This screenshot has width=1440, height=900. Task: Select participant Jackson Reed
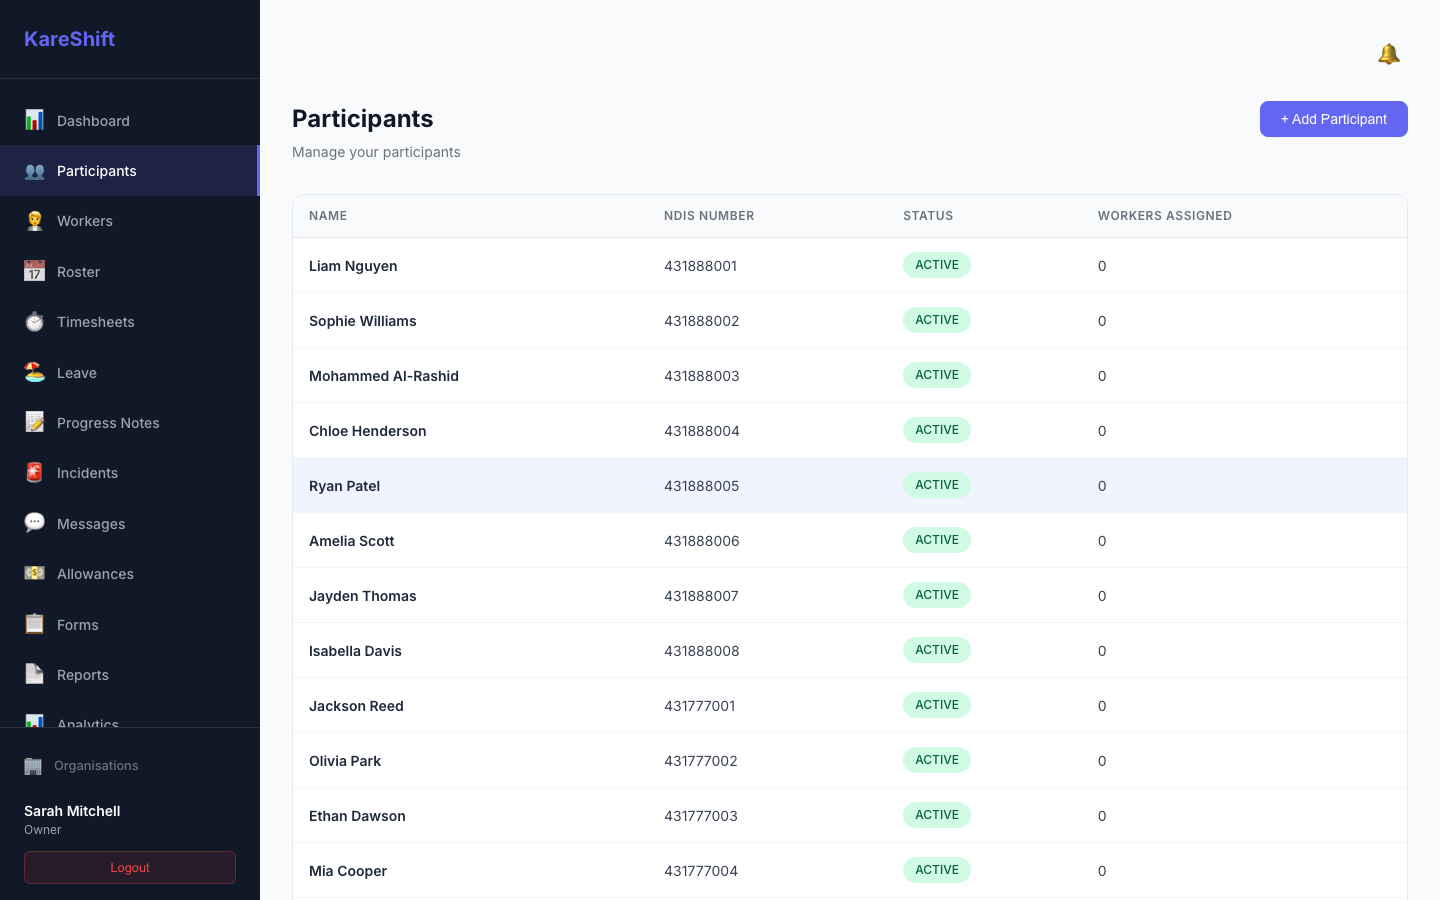point(356,706)
